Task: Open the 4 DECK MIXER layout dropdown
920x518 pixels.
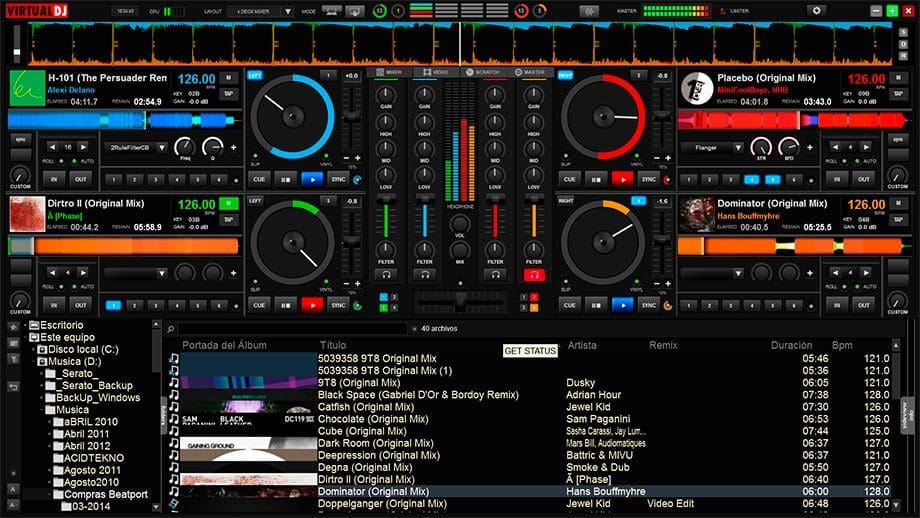Action: click(288, 11)
